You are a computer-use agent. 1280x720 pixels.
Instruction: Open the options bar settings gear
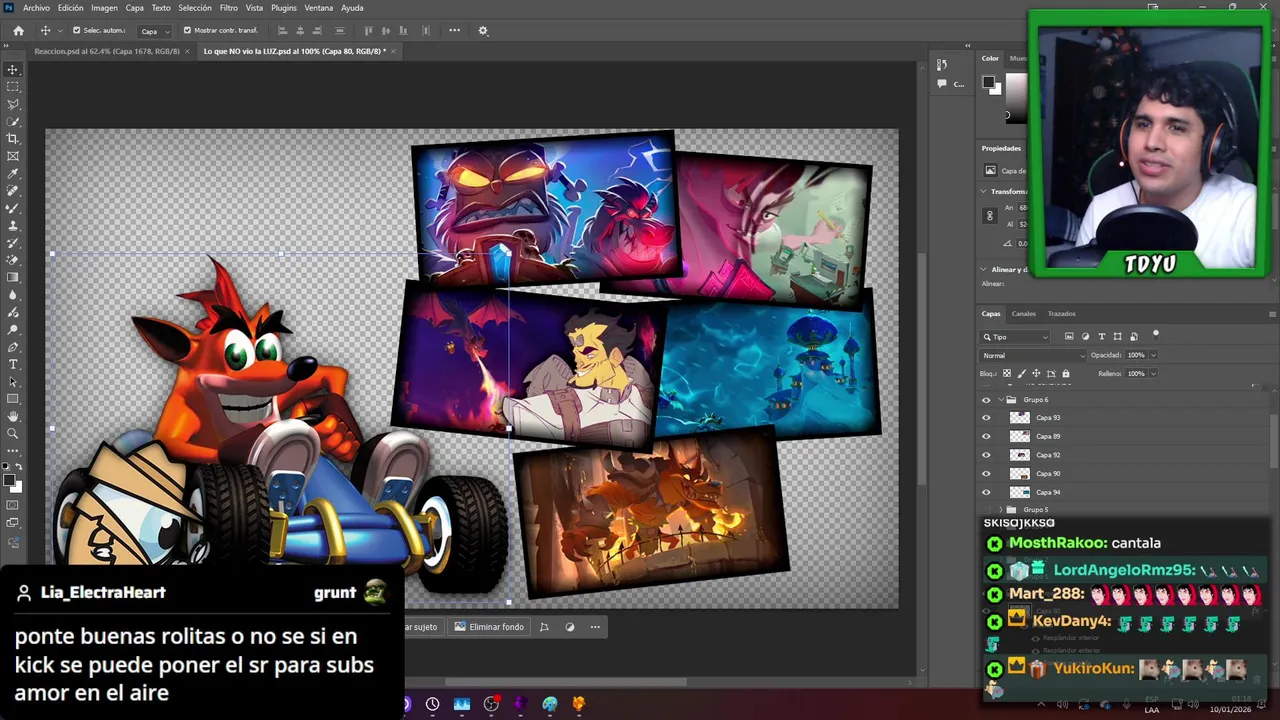[x=483, y=31]
